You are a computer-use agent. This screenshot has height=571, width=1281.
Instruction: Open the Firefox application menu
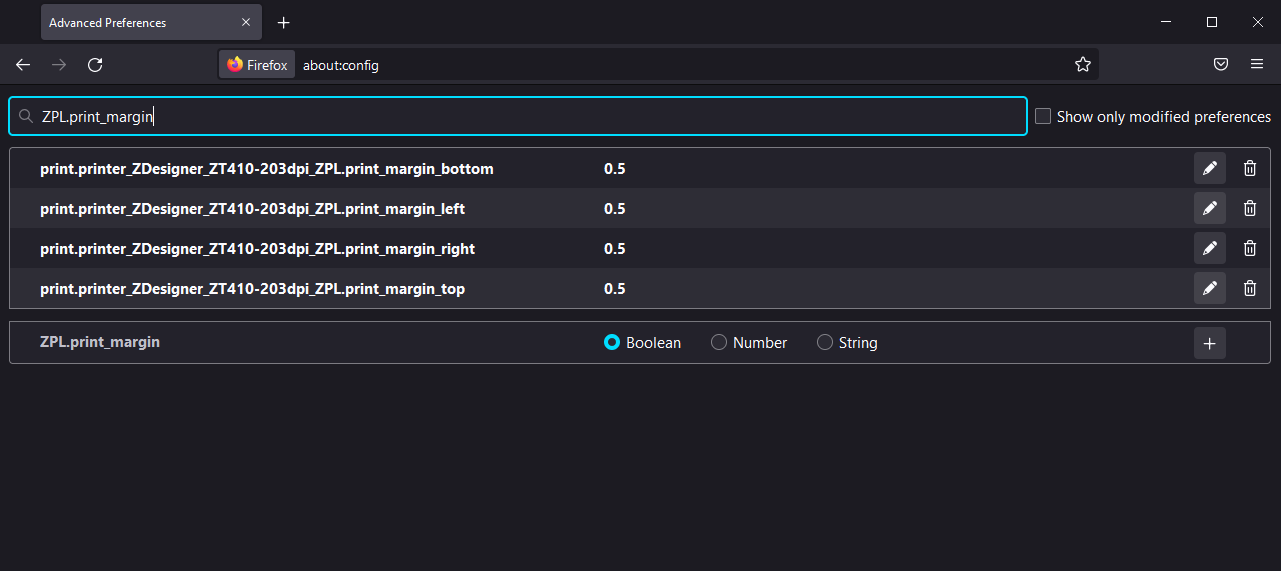(x=1257, y=65)
